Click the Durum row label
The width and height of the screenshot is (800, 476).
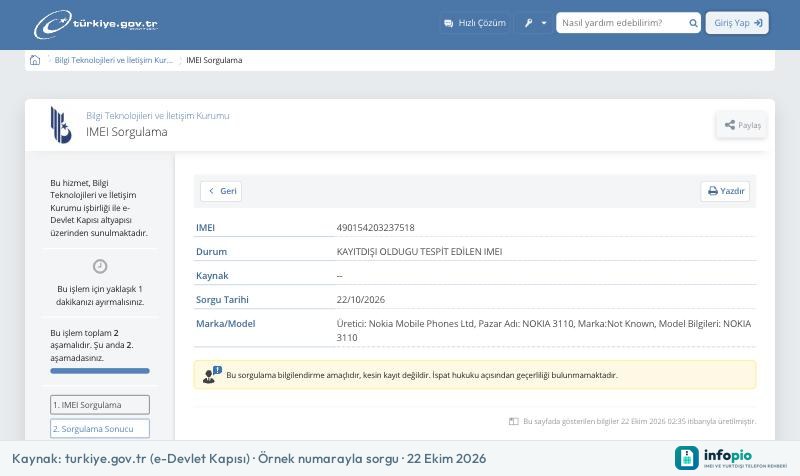(x=211, y=252)
